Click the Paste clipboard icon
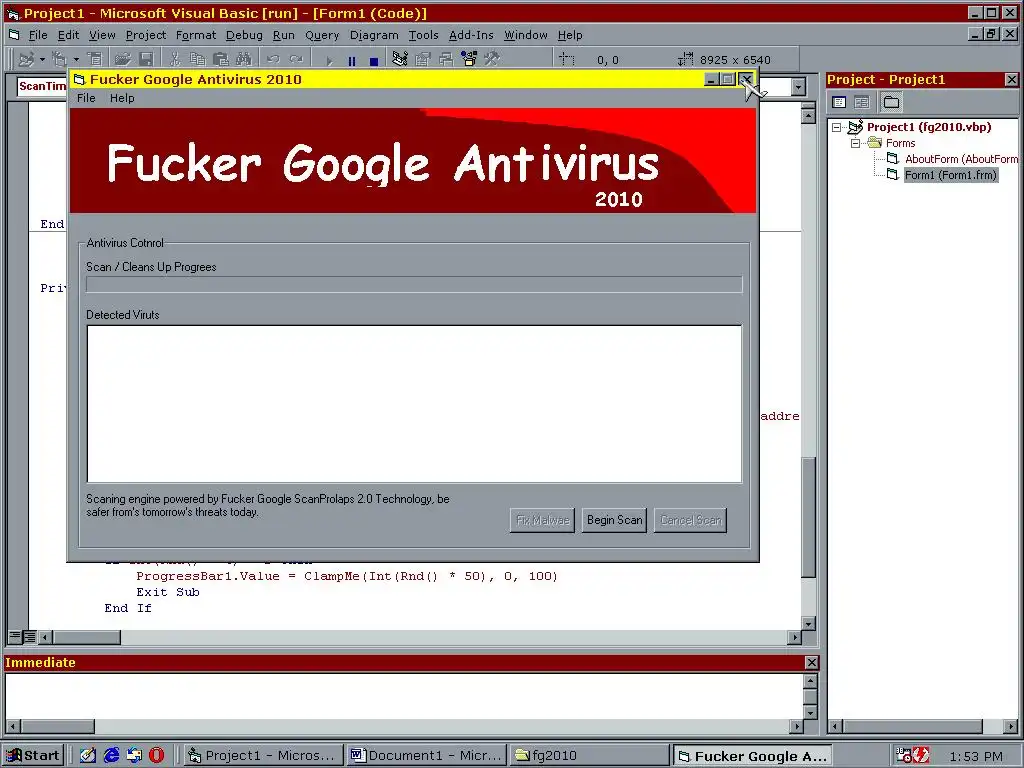The height and width of the screenshot is (768, 1024). (221, 59)
